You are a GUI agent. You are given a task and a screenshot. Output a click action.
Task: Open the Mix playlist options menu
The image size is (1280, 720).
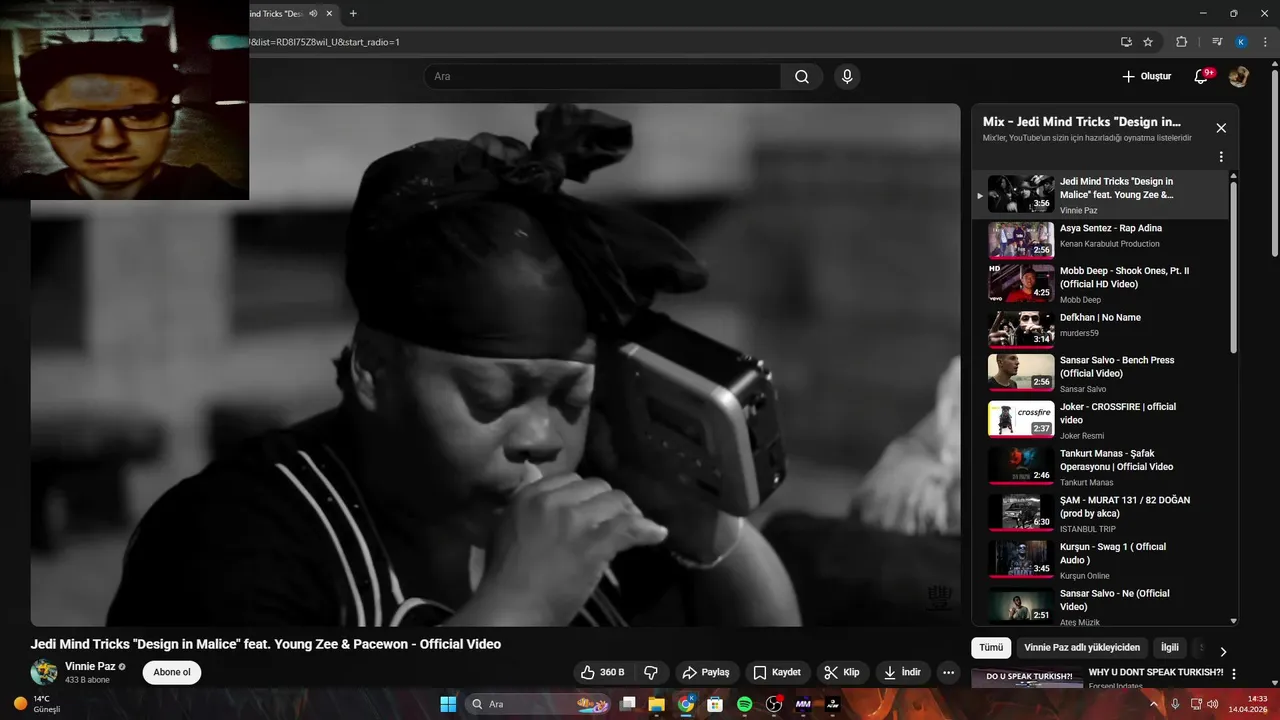pos(1221,157)
